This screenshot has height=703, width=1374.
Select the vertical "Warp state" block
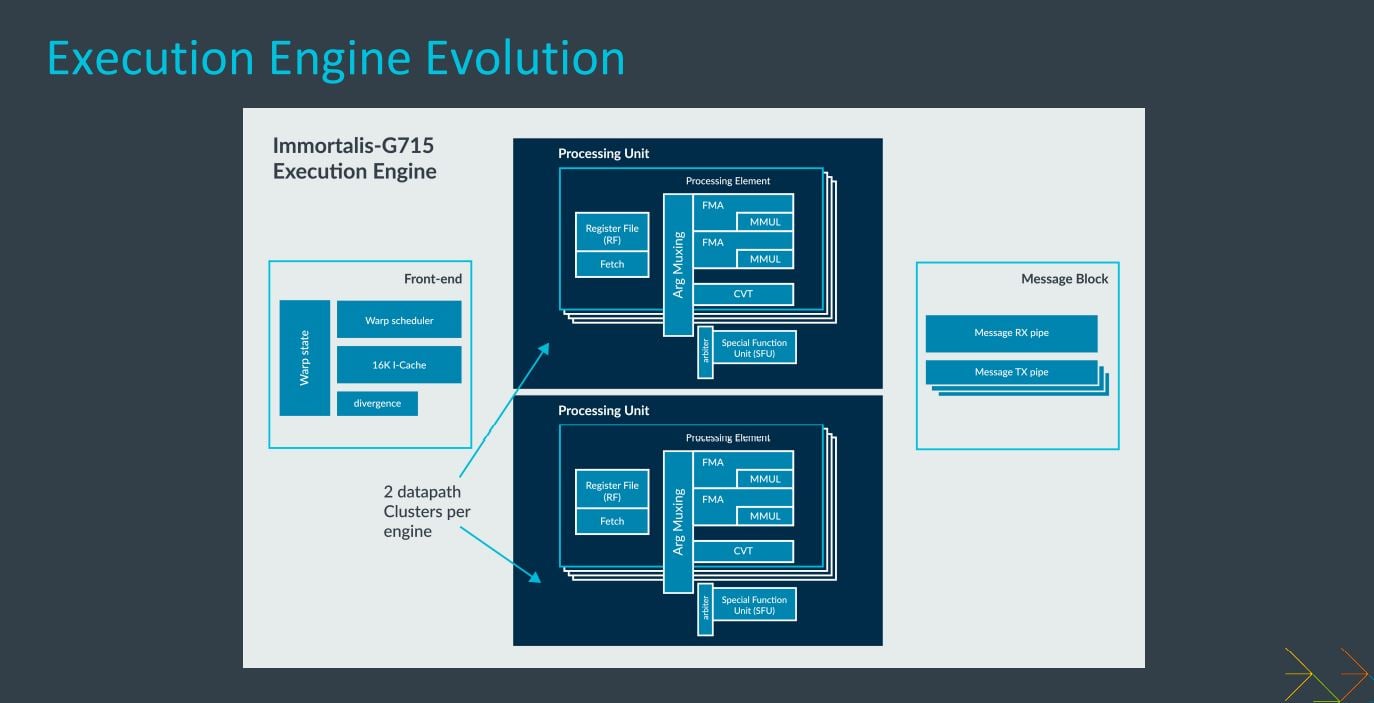click(x=304, y=357)
